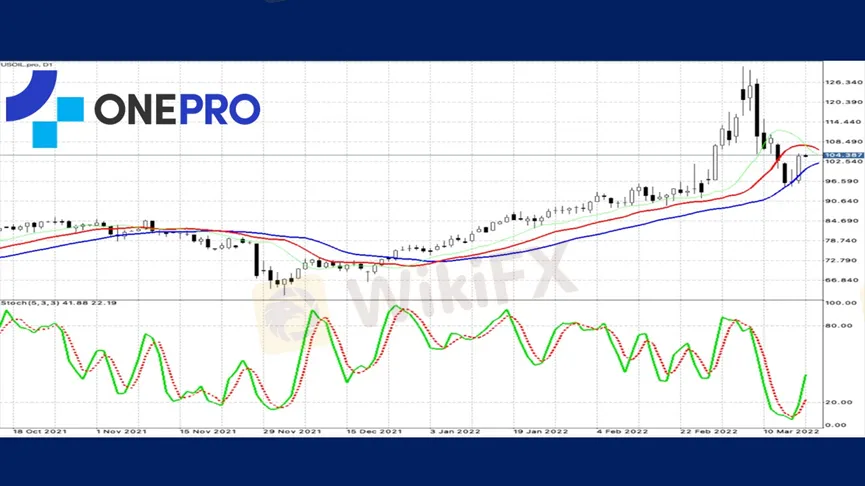Click the 80.00 stochastic level label
Image resolution: width=865 pixels, height=486 pixels.
(x=838, y=325)
